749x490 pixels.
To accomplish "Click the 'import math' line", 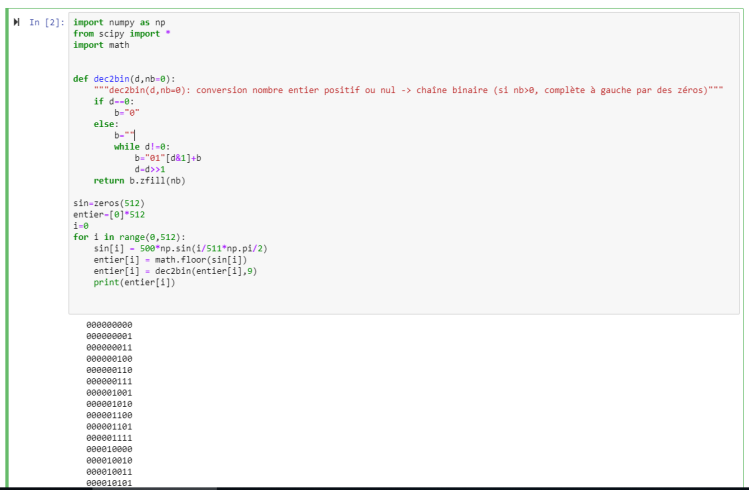I will point(101,45).
